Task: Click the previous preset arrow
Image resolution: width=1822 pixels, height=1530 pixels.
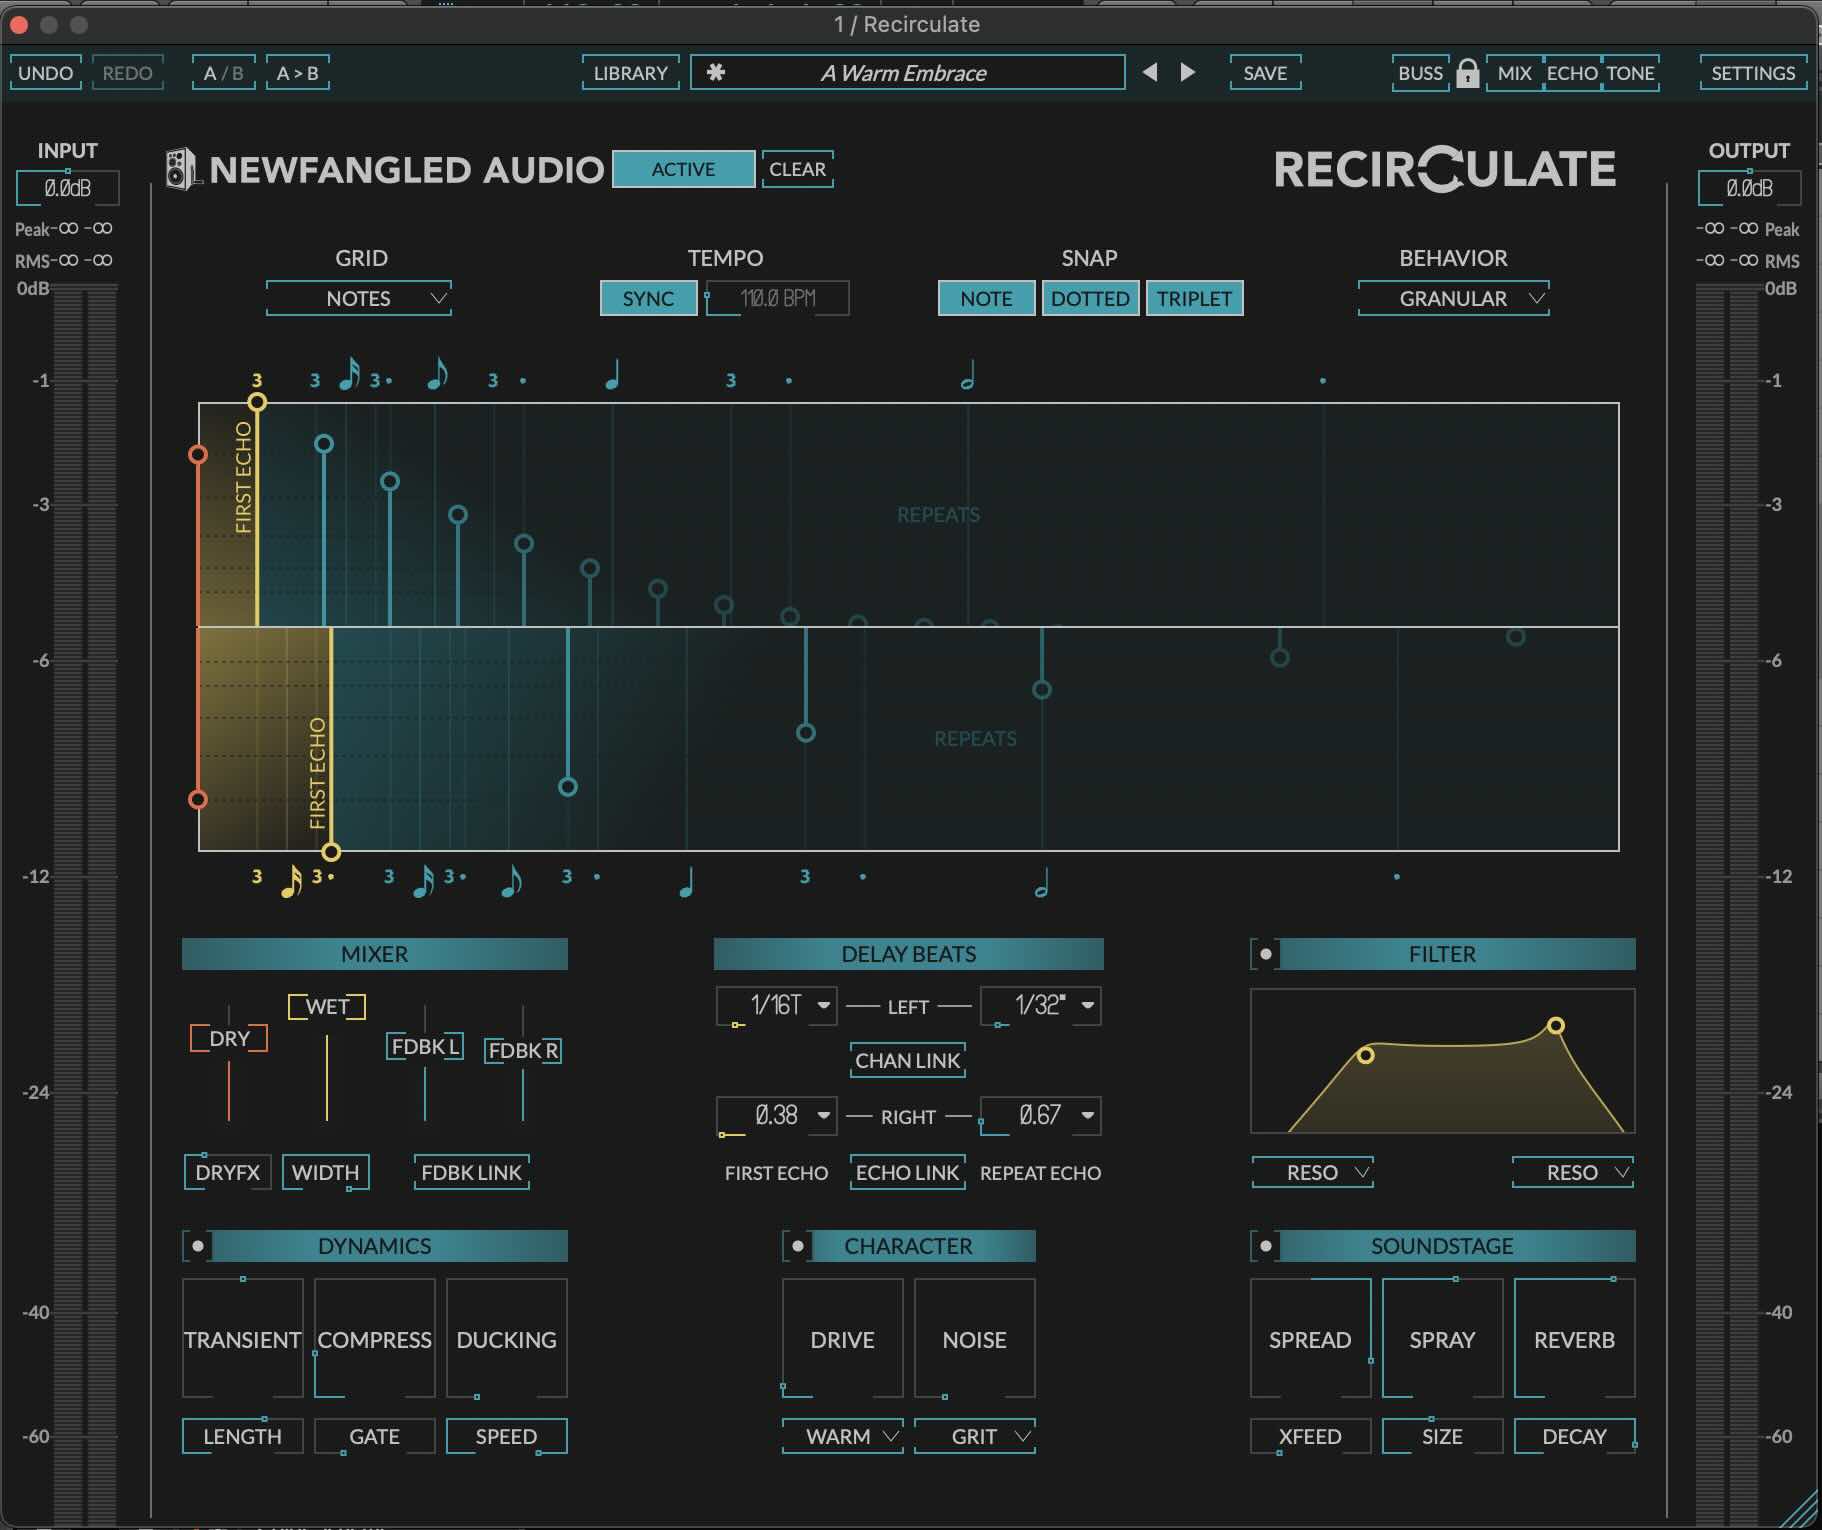Action: (x=1150, y=72)
